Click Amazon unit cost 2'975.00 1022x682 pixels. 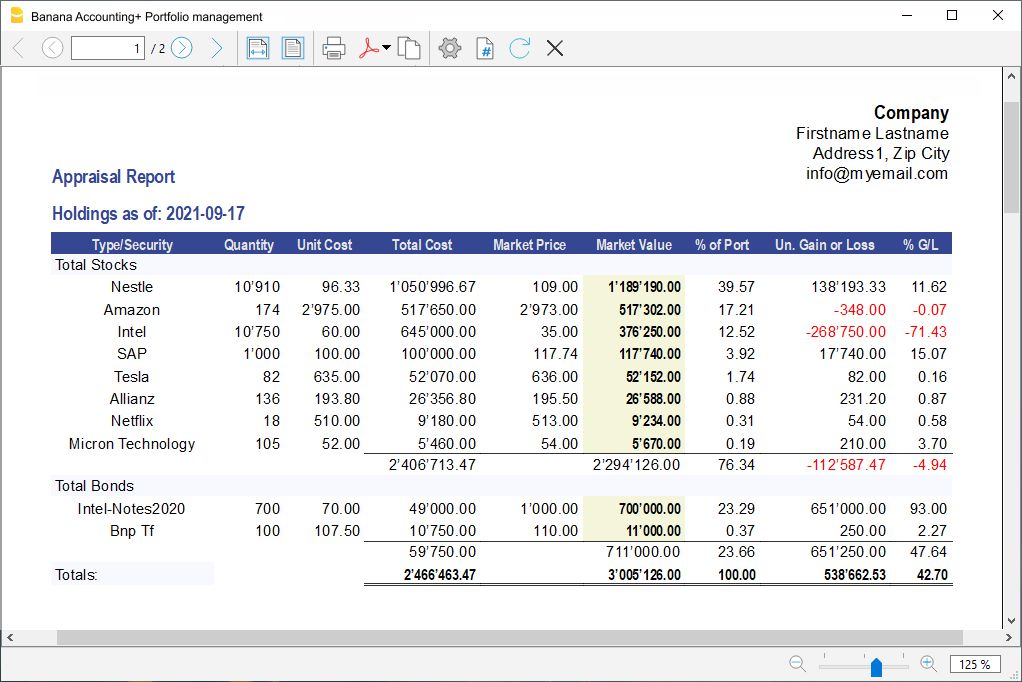[x=330, y=310]
